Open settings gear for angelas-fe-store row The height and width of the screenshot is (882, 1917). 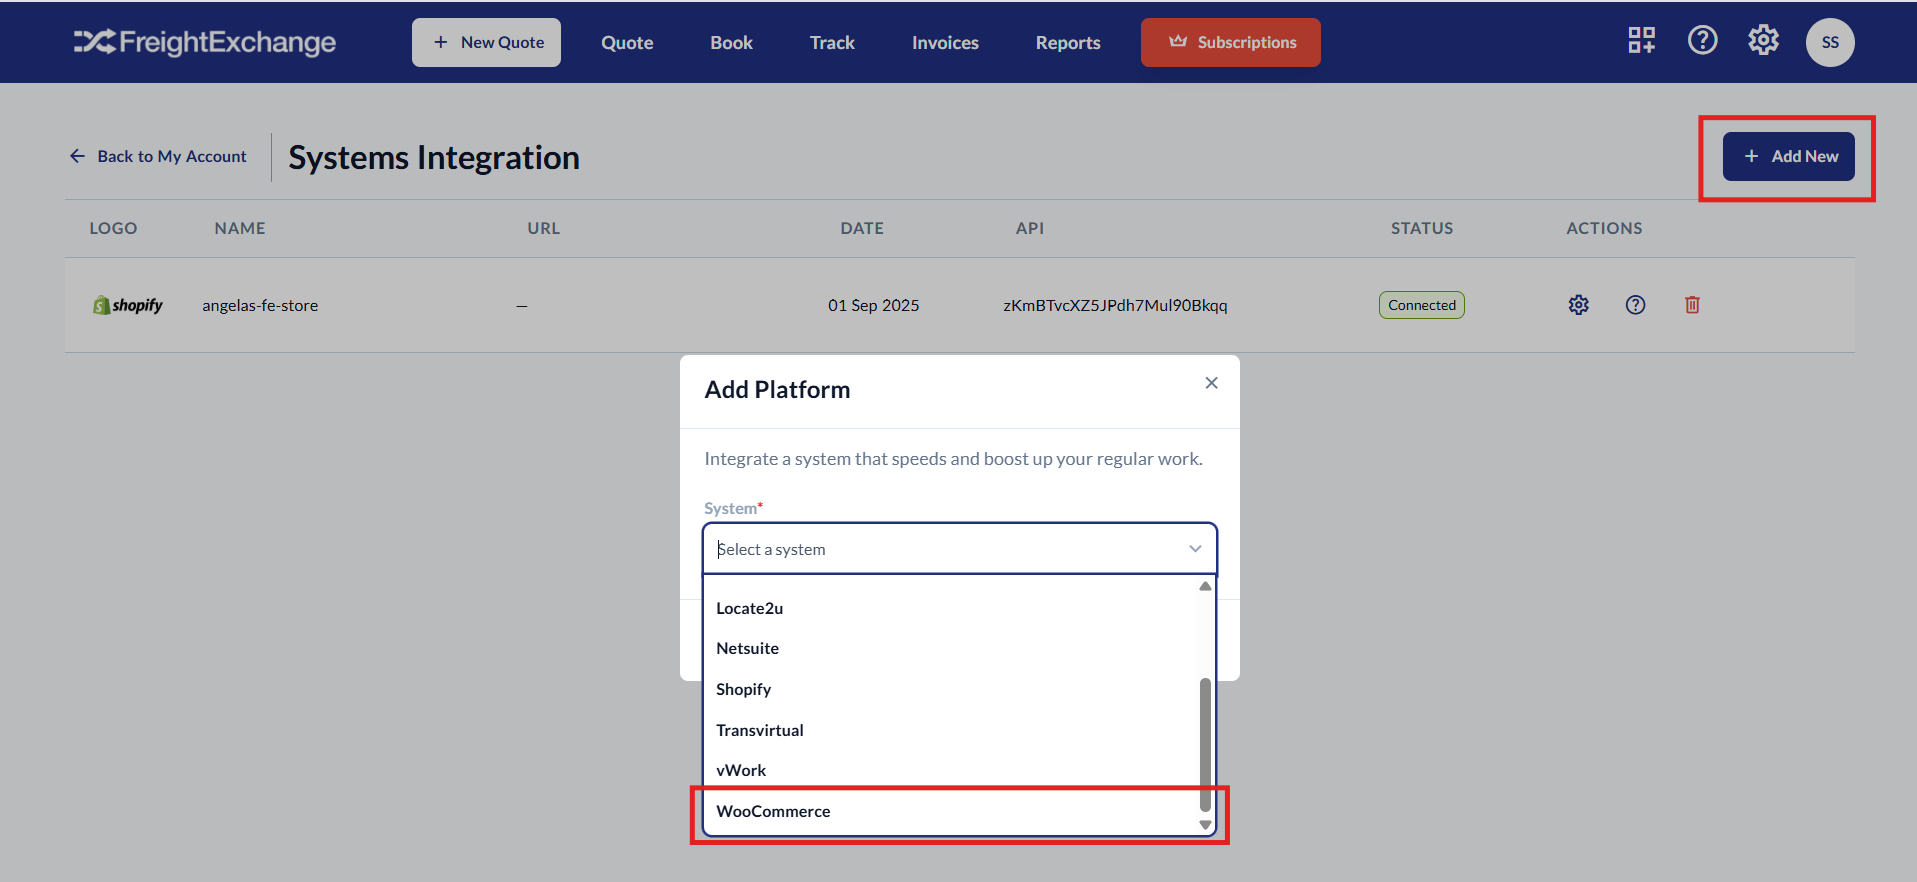(1578, 305)
